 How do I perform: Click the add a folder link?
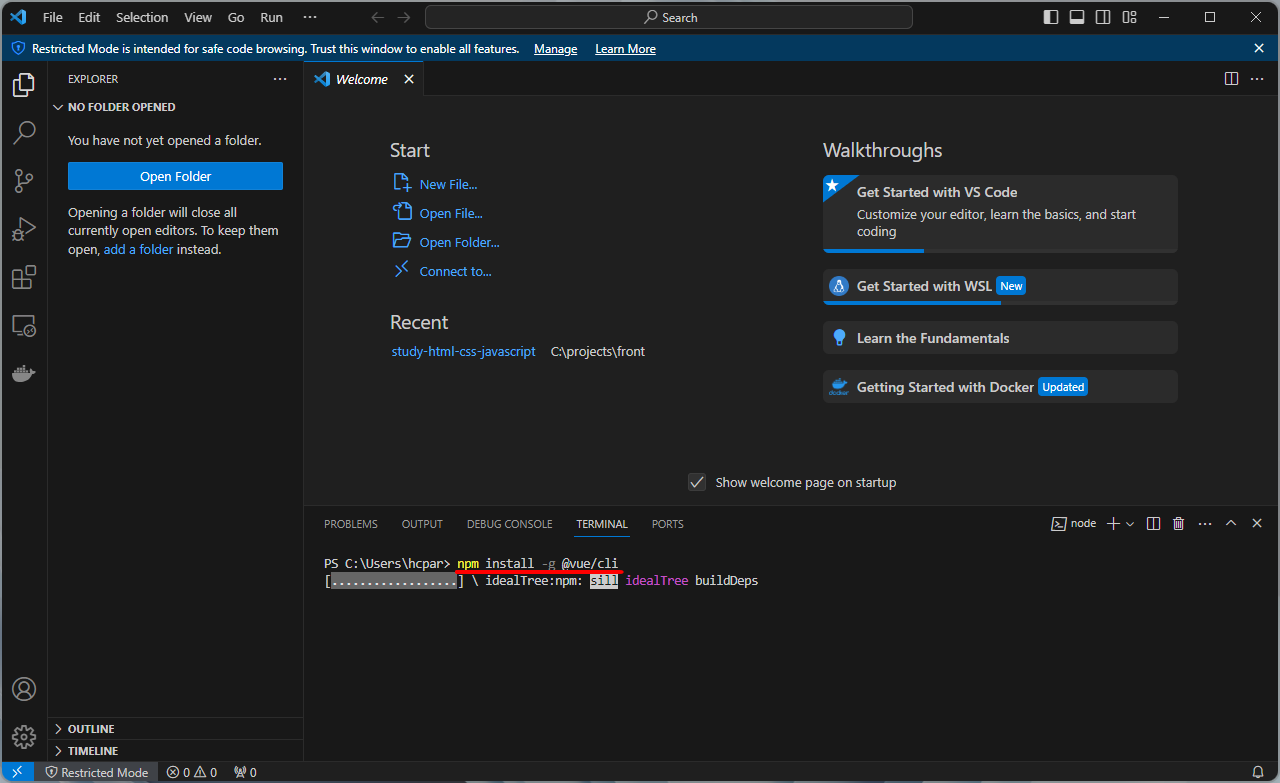139,249
